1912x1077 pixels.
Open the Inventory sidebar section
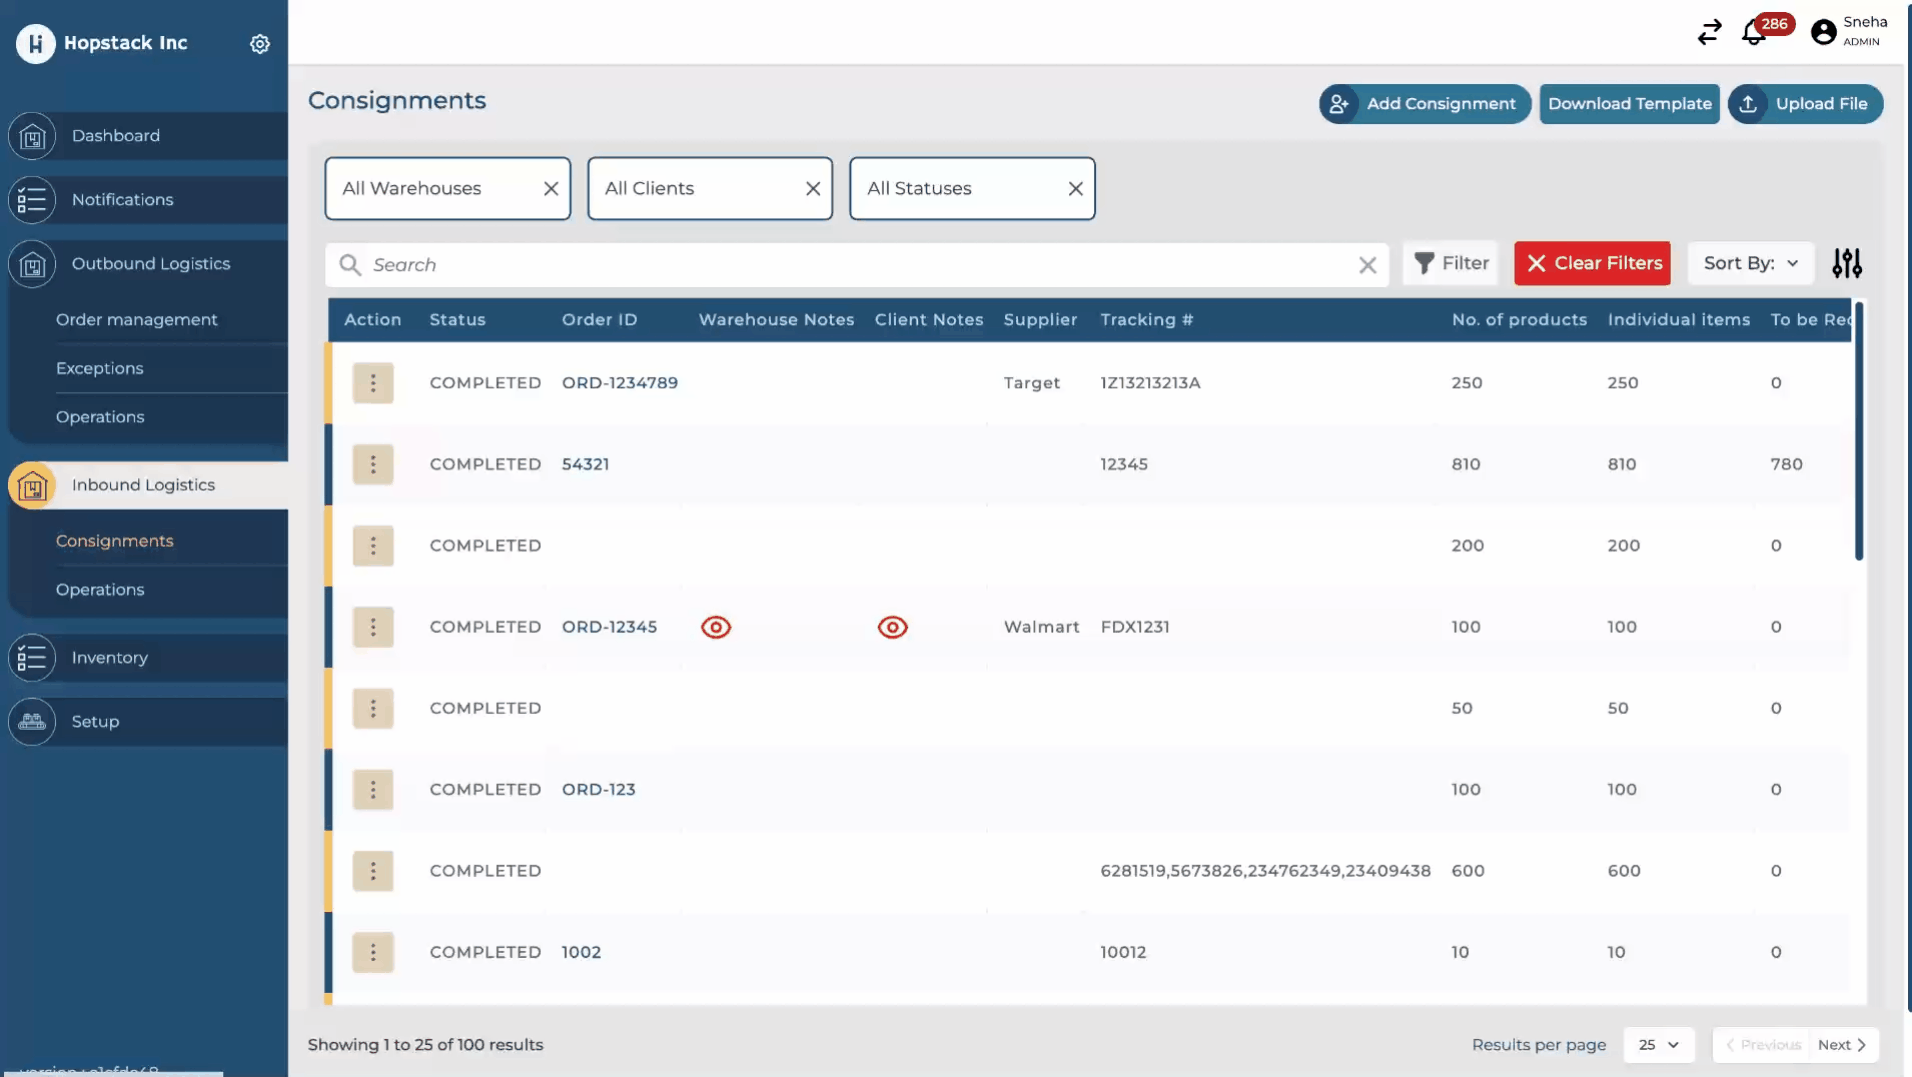coord(110,658)
